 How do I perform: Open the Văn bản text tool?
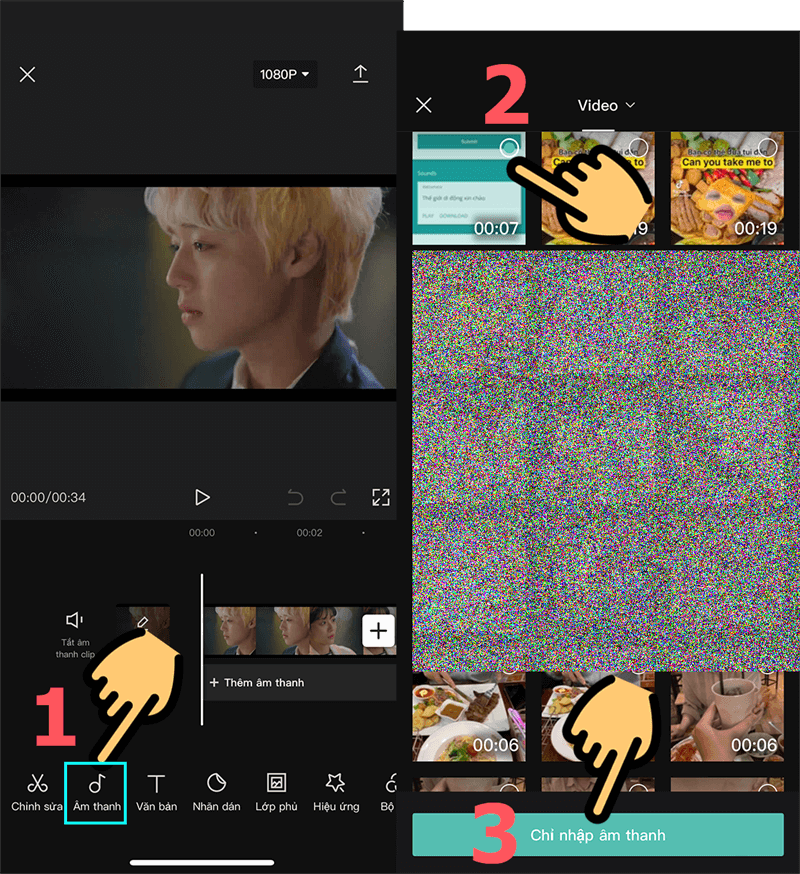point(156,791)
